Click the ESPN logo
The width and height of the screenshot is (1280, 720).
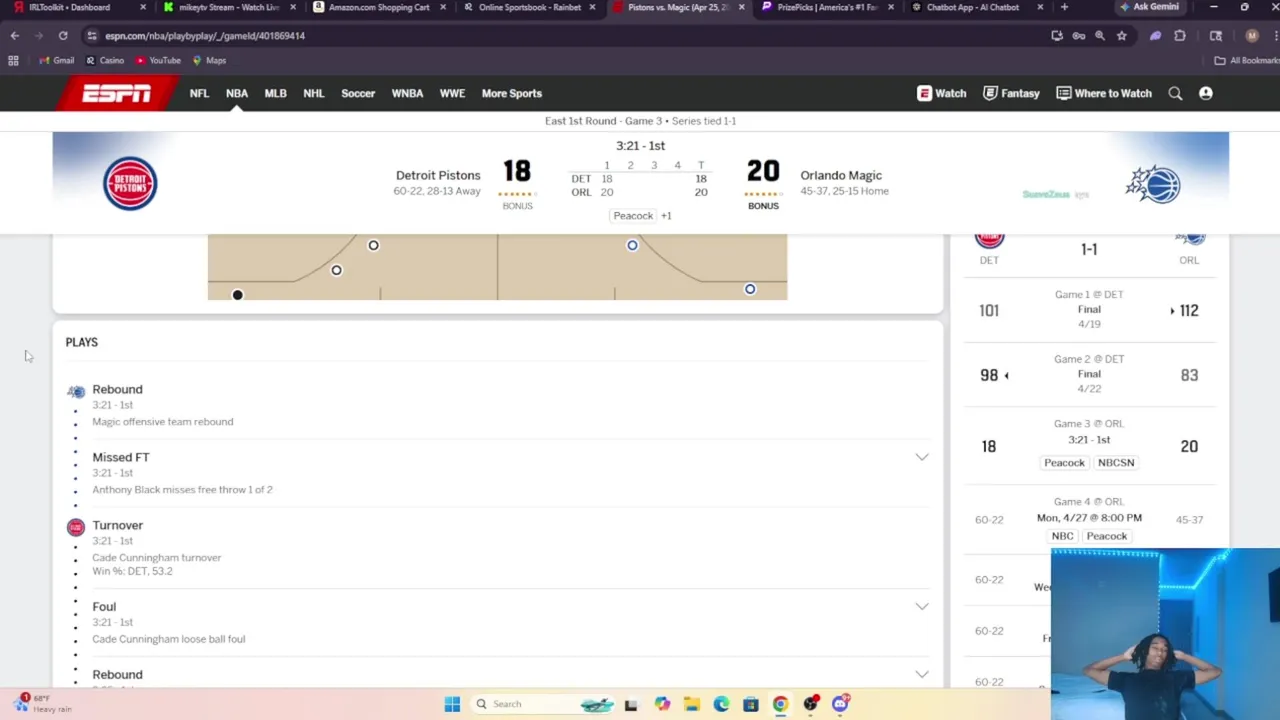coord(117,93)
